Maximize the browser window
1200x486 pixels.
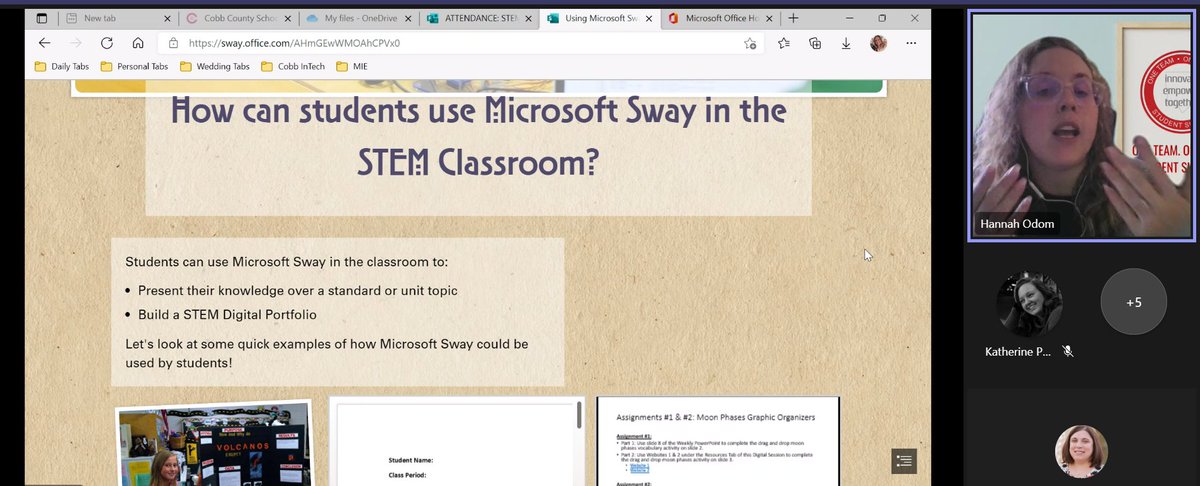coord(882,18)
